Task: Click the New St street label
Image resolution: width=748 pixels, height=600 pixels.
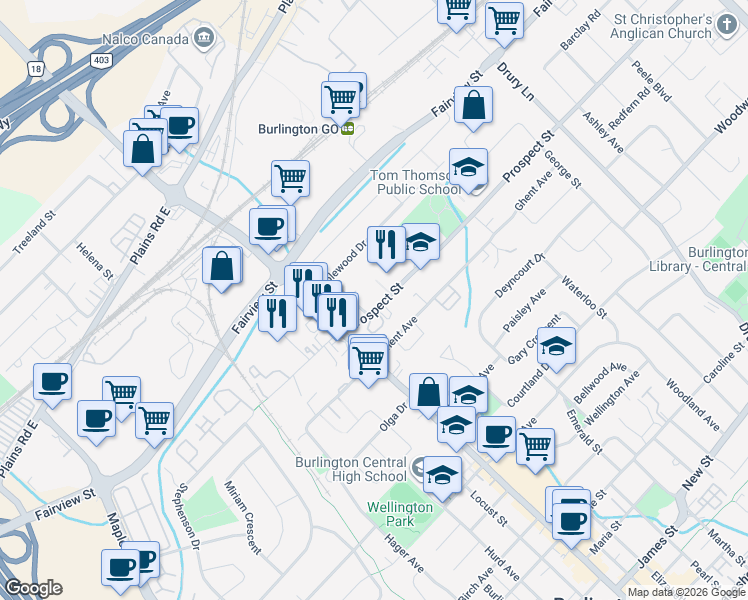Action: coord(697,473)
